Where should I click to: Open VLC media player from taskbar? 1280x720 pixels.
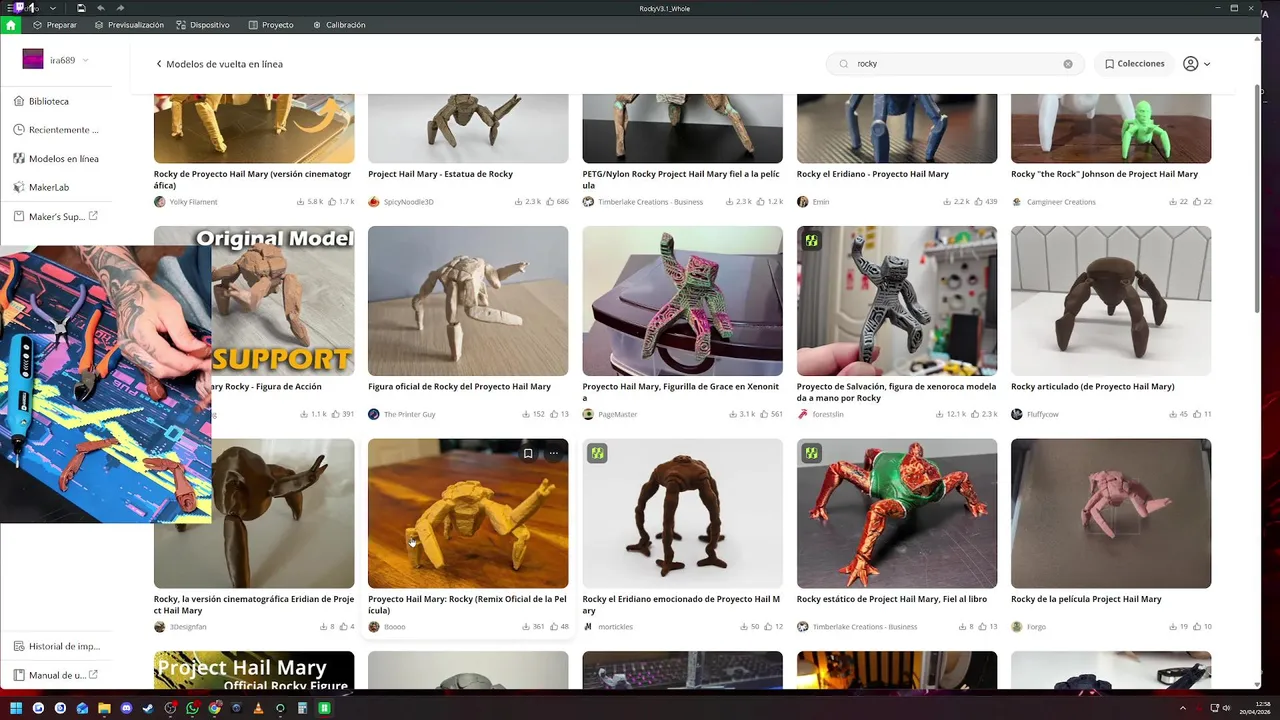coord(258,708)
